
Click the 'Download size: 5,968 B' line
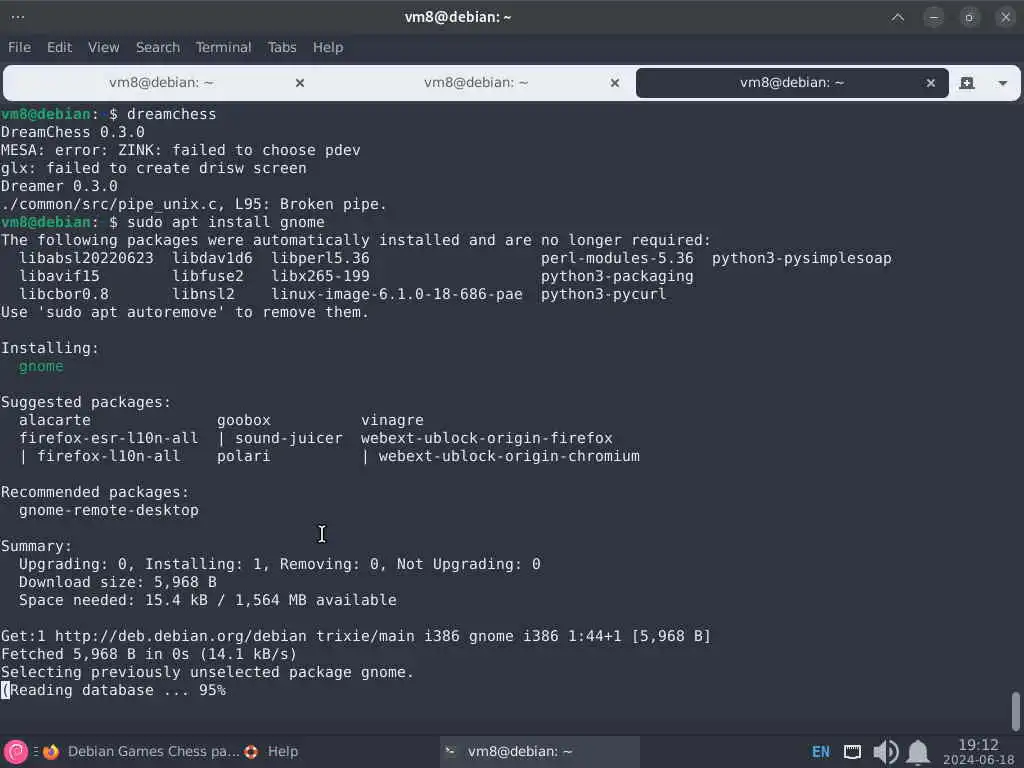tap(118, 582)
